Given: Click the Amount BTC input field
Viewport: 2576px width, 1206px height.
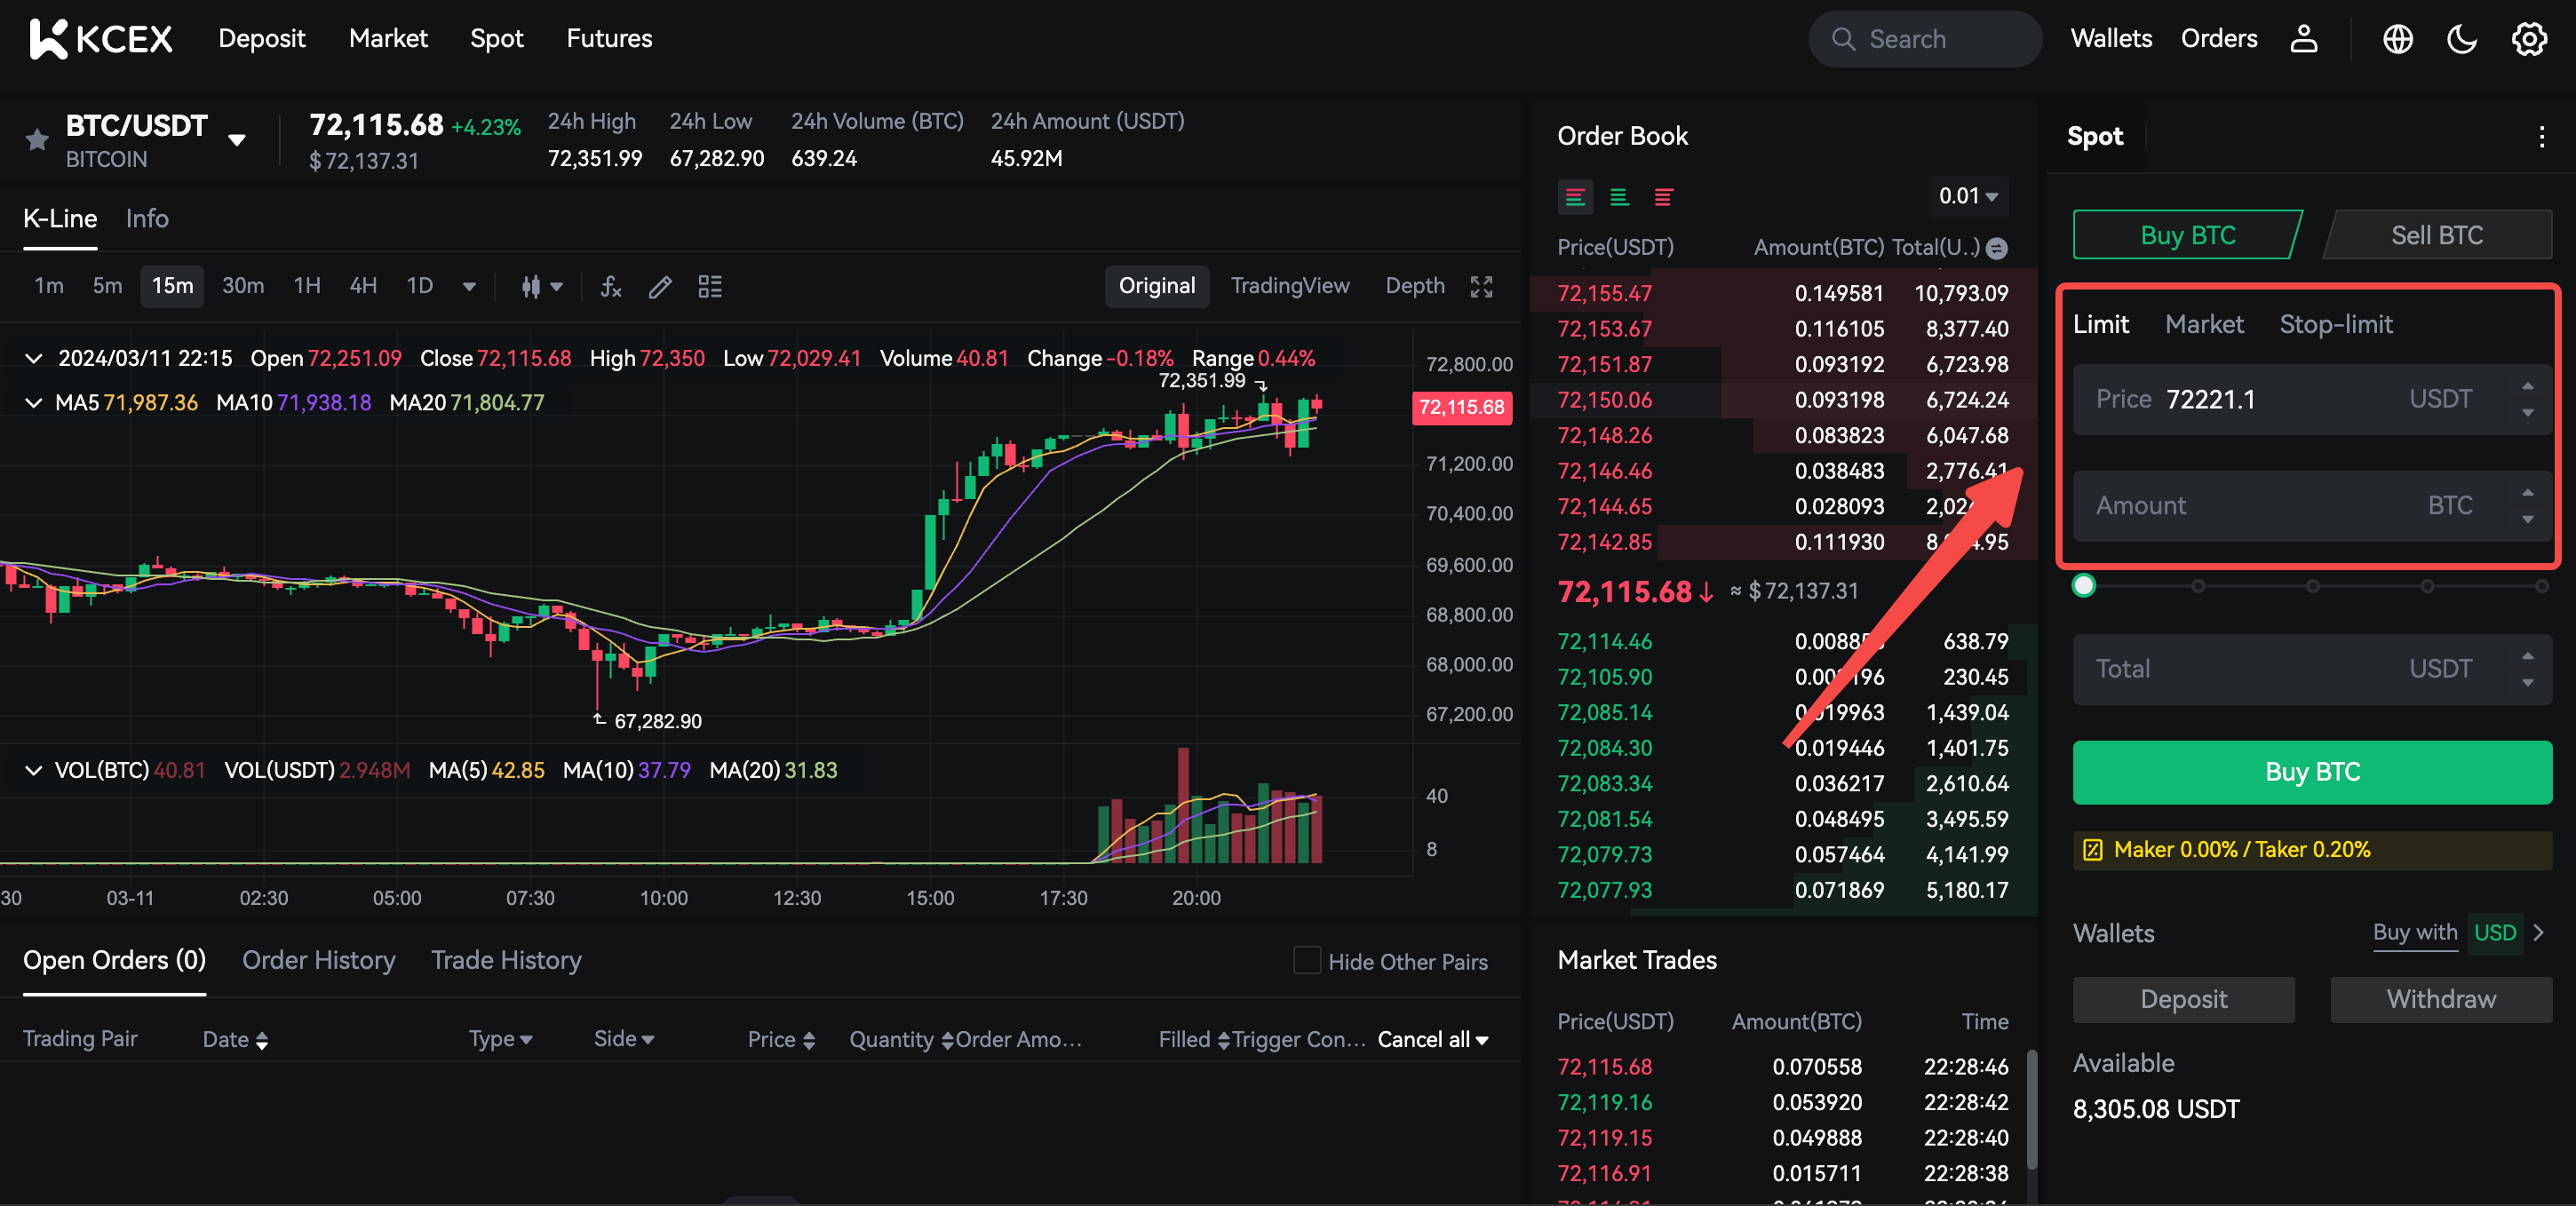Looking at the screenshot, I should click(2312, 506).
